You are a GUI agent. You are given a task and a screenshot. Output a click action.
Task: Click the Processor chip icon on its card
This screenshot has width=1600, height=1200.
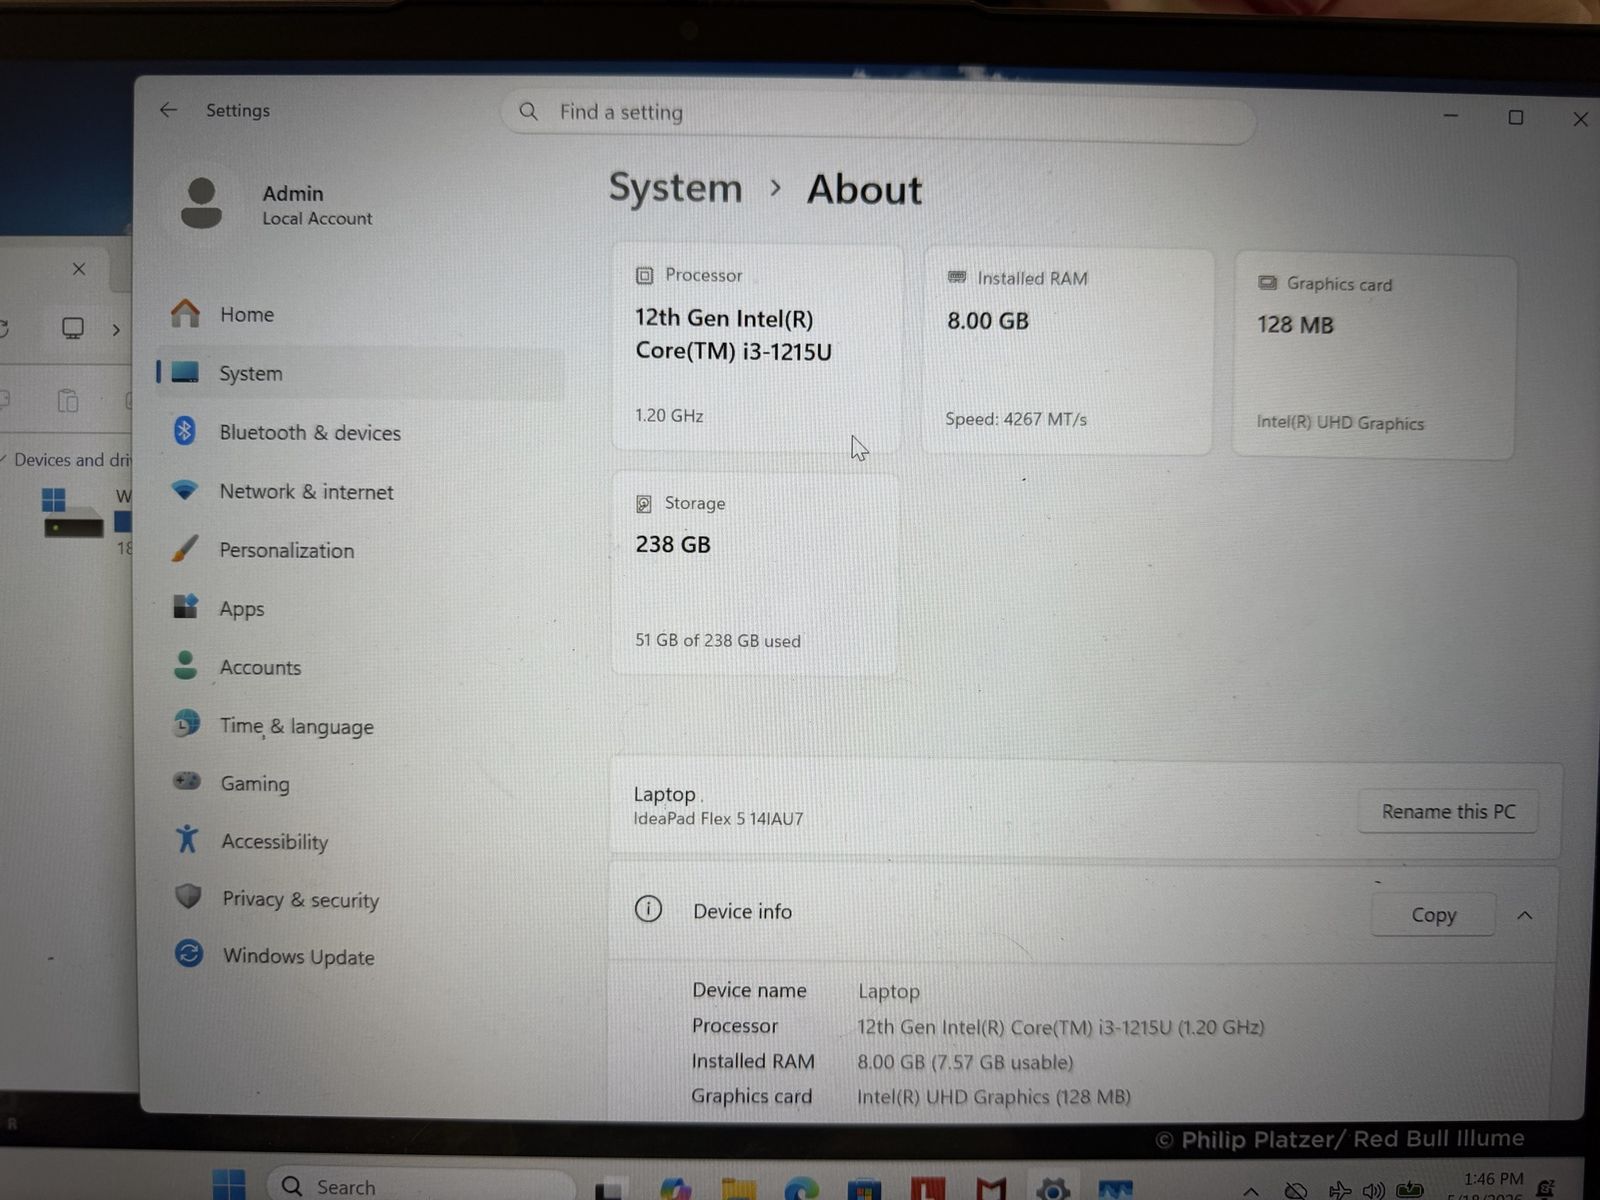tap(645, 275)
